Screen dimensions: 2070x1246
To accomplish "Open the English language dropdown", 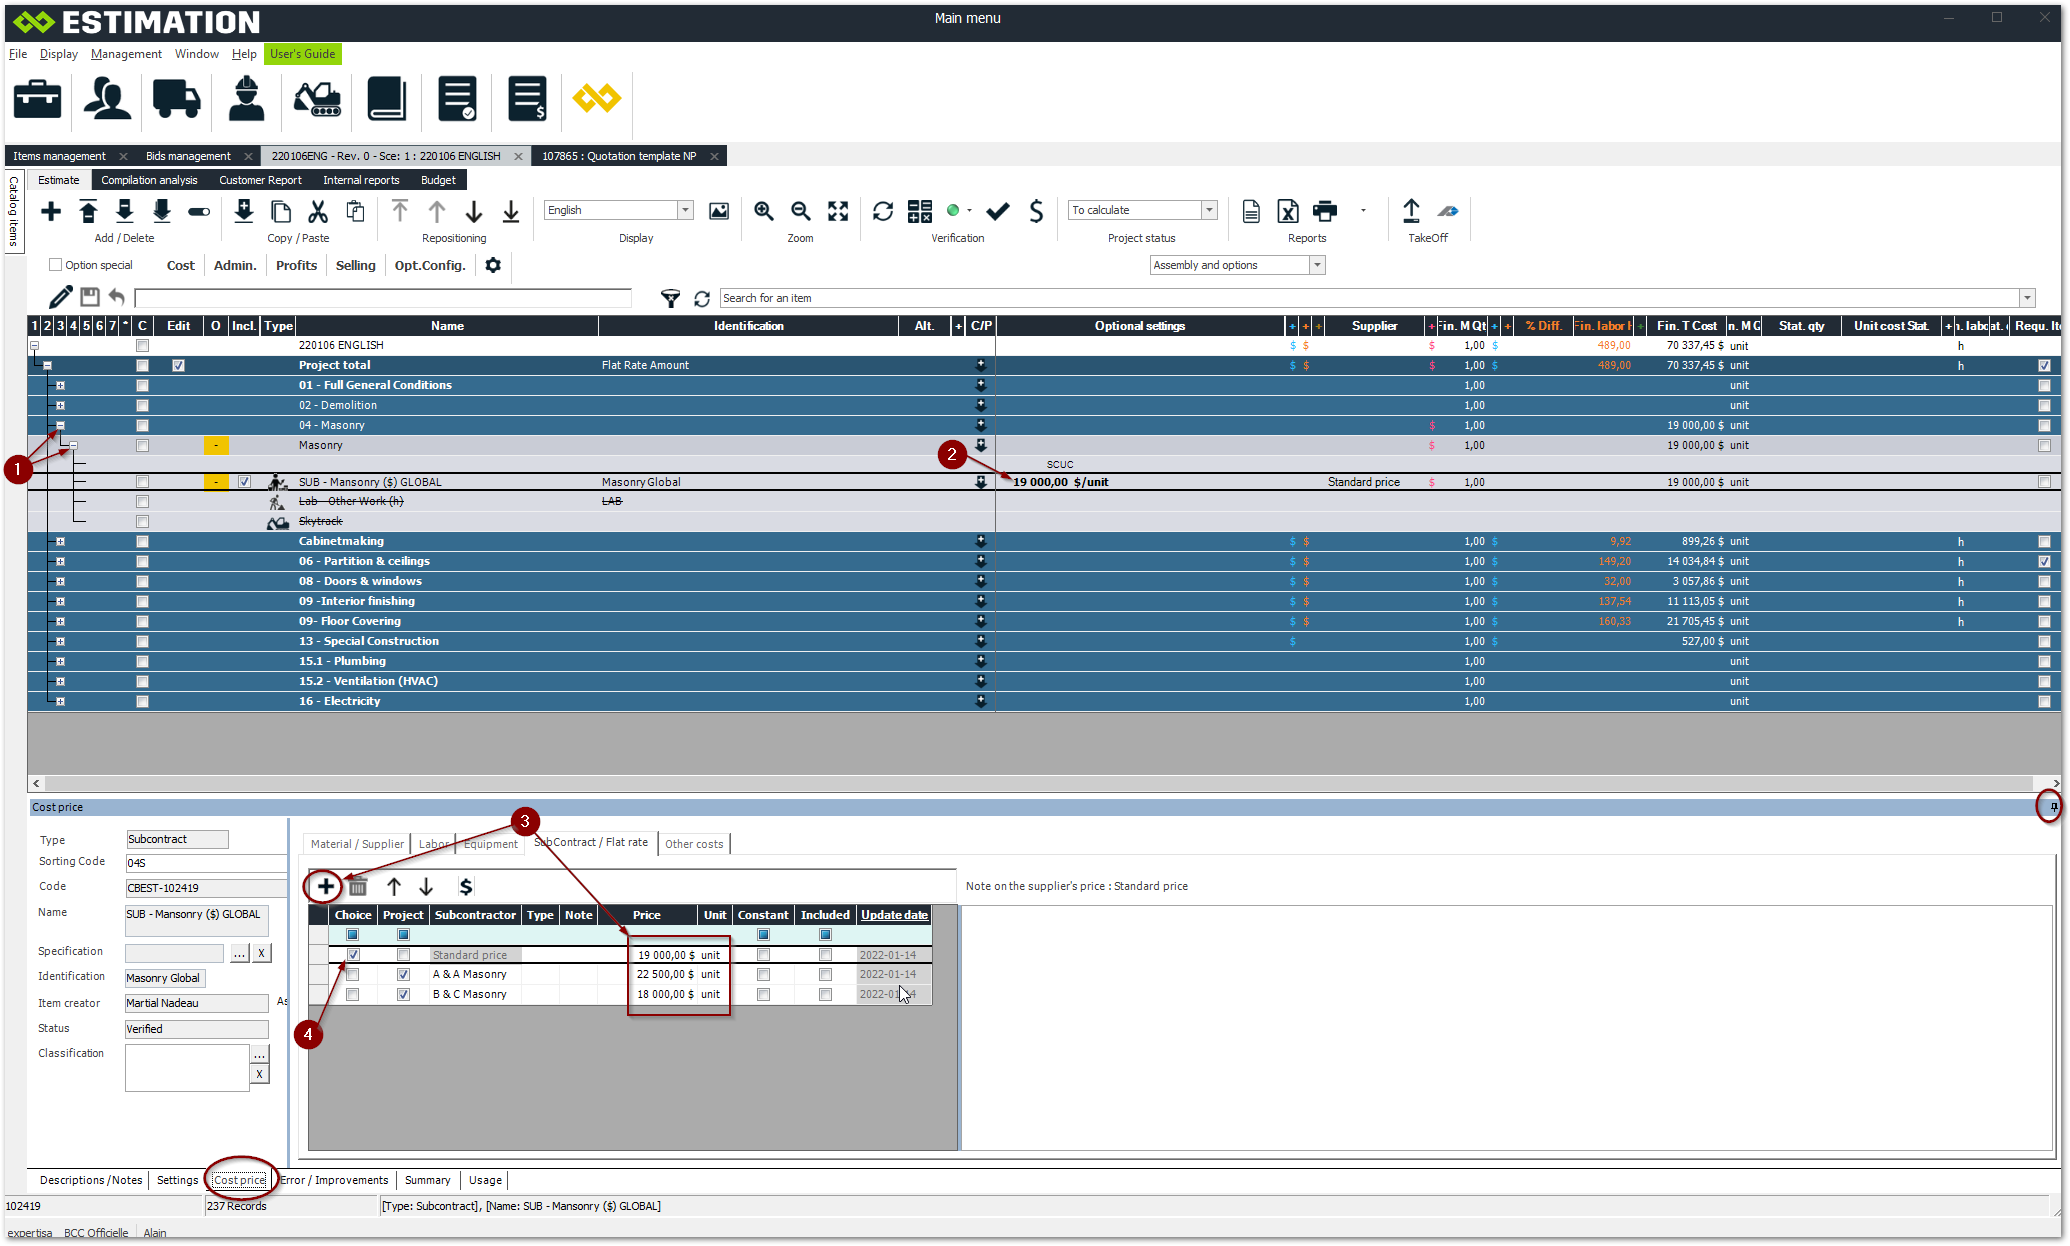I will (685, 210).
